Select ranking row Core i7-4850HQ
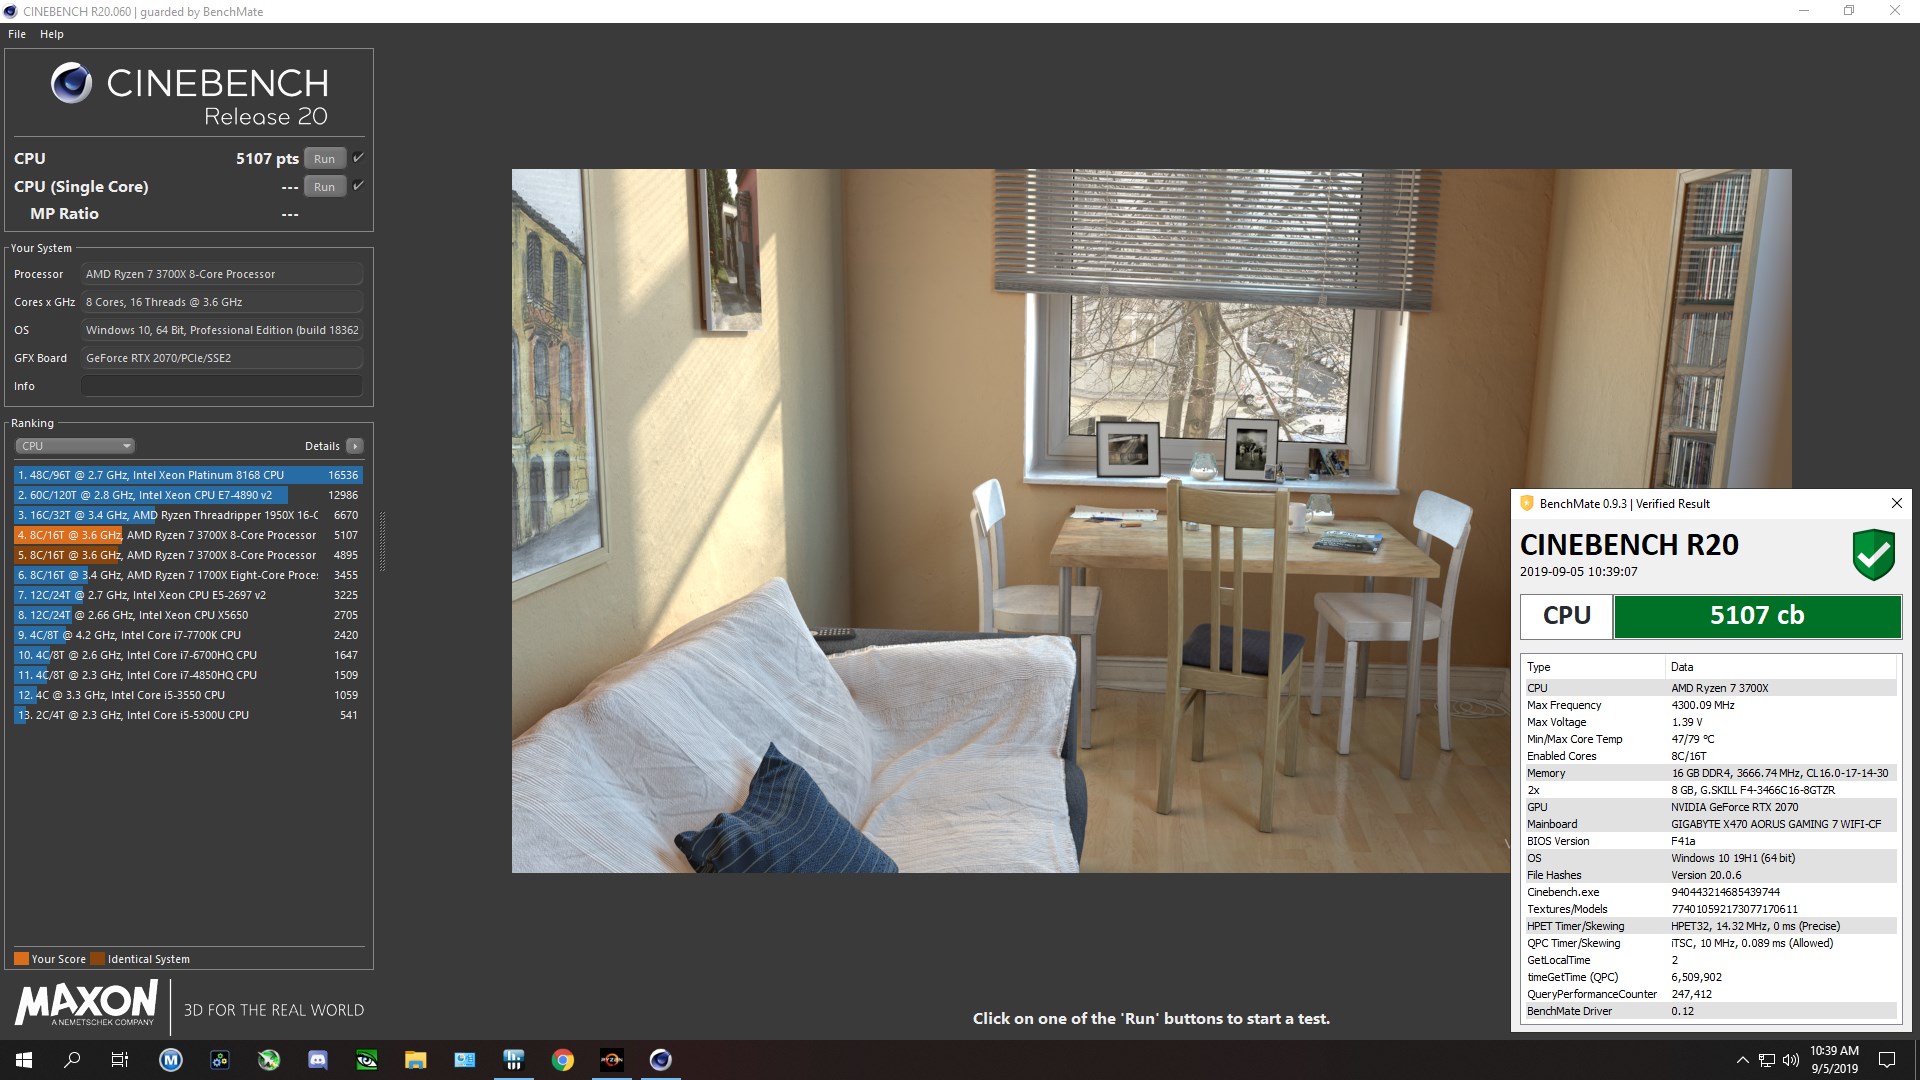 (x=188, y=675)
